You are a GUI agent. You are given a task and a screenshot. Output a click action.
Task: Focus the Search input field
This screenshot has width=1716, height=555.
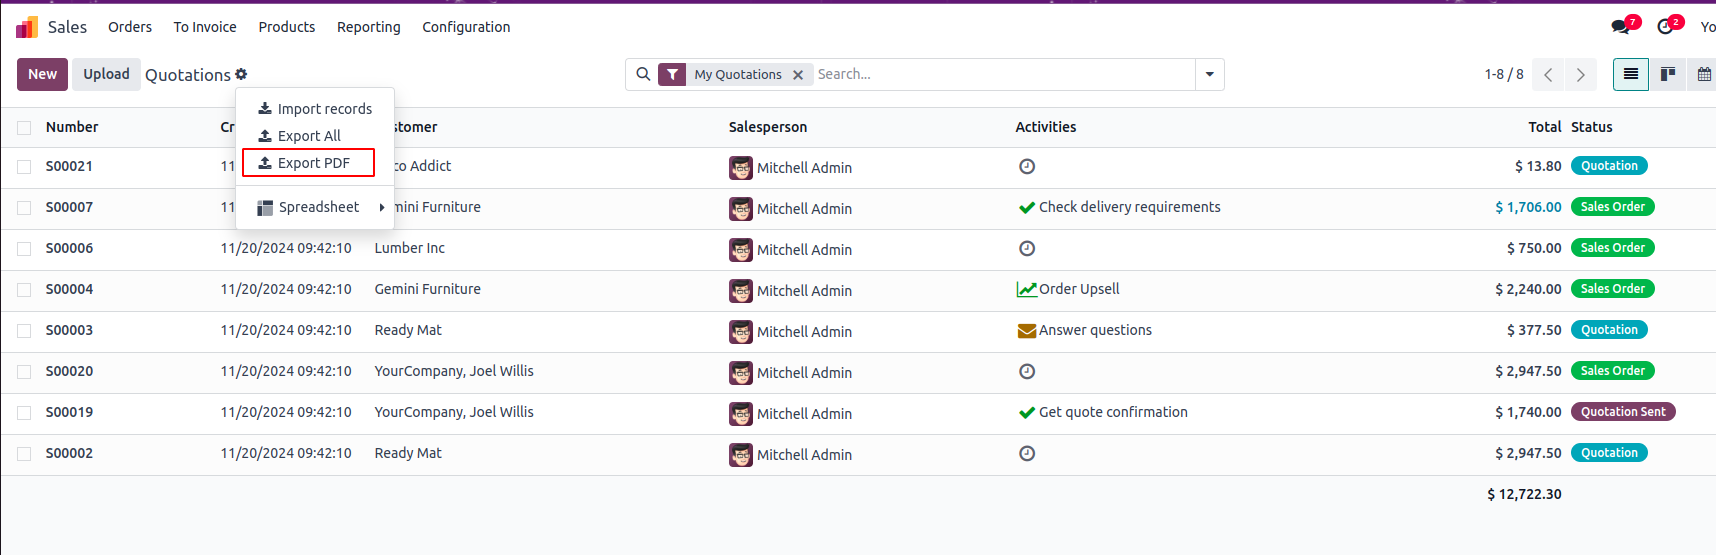pyautogui.click(x=1000, y=74)
